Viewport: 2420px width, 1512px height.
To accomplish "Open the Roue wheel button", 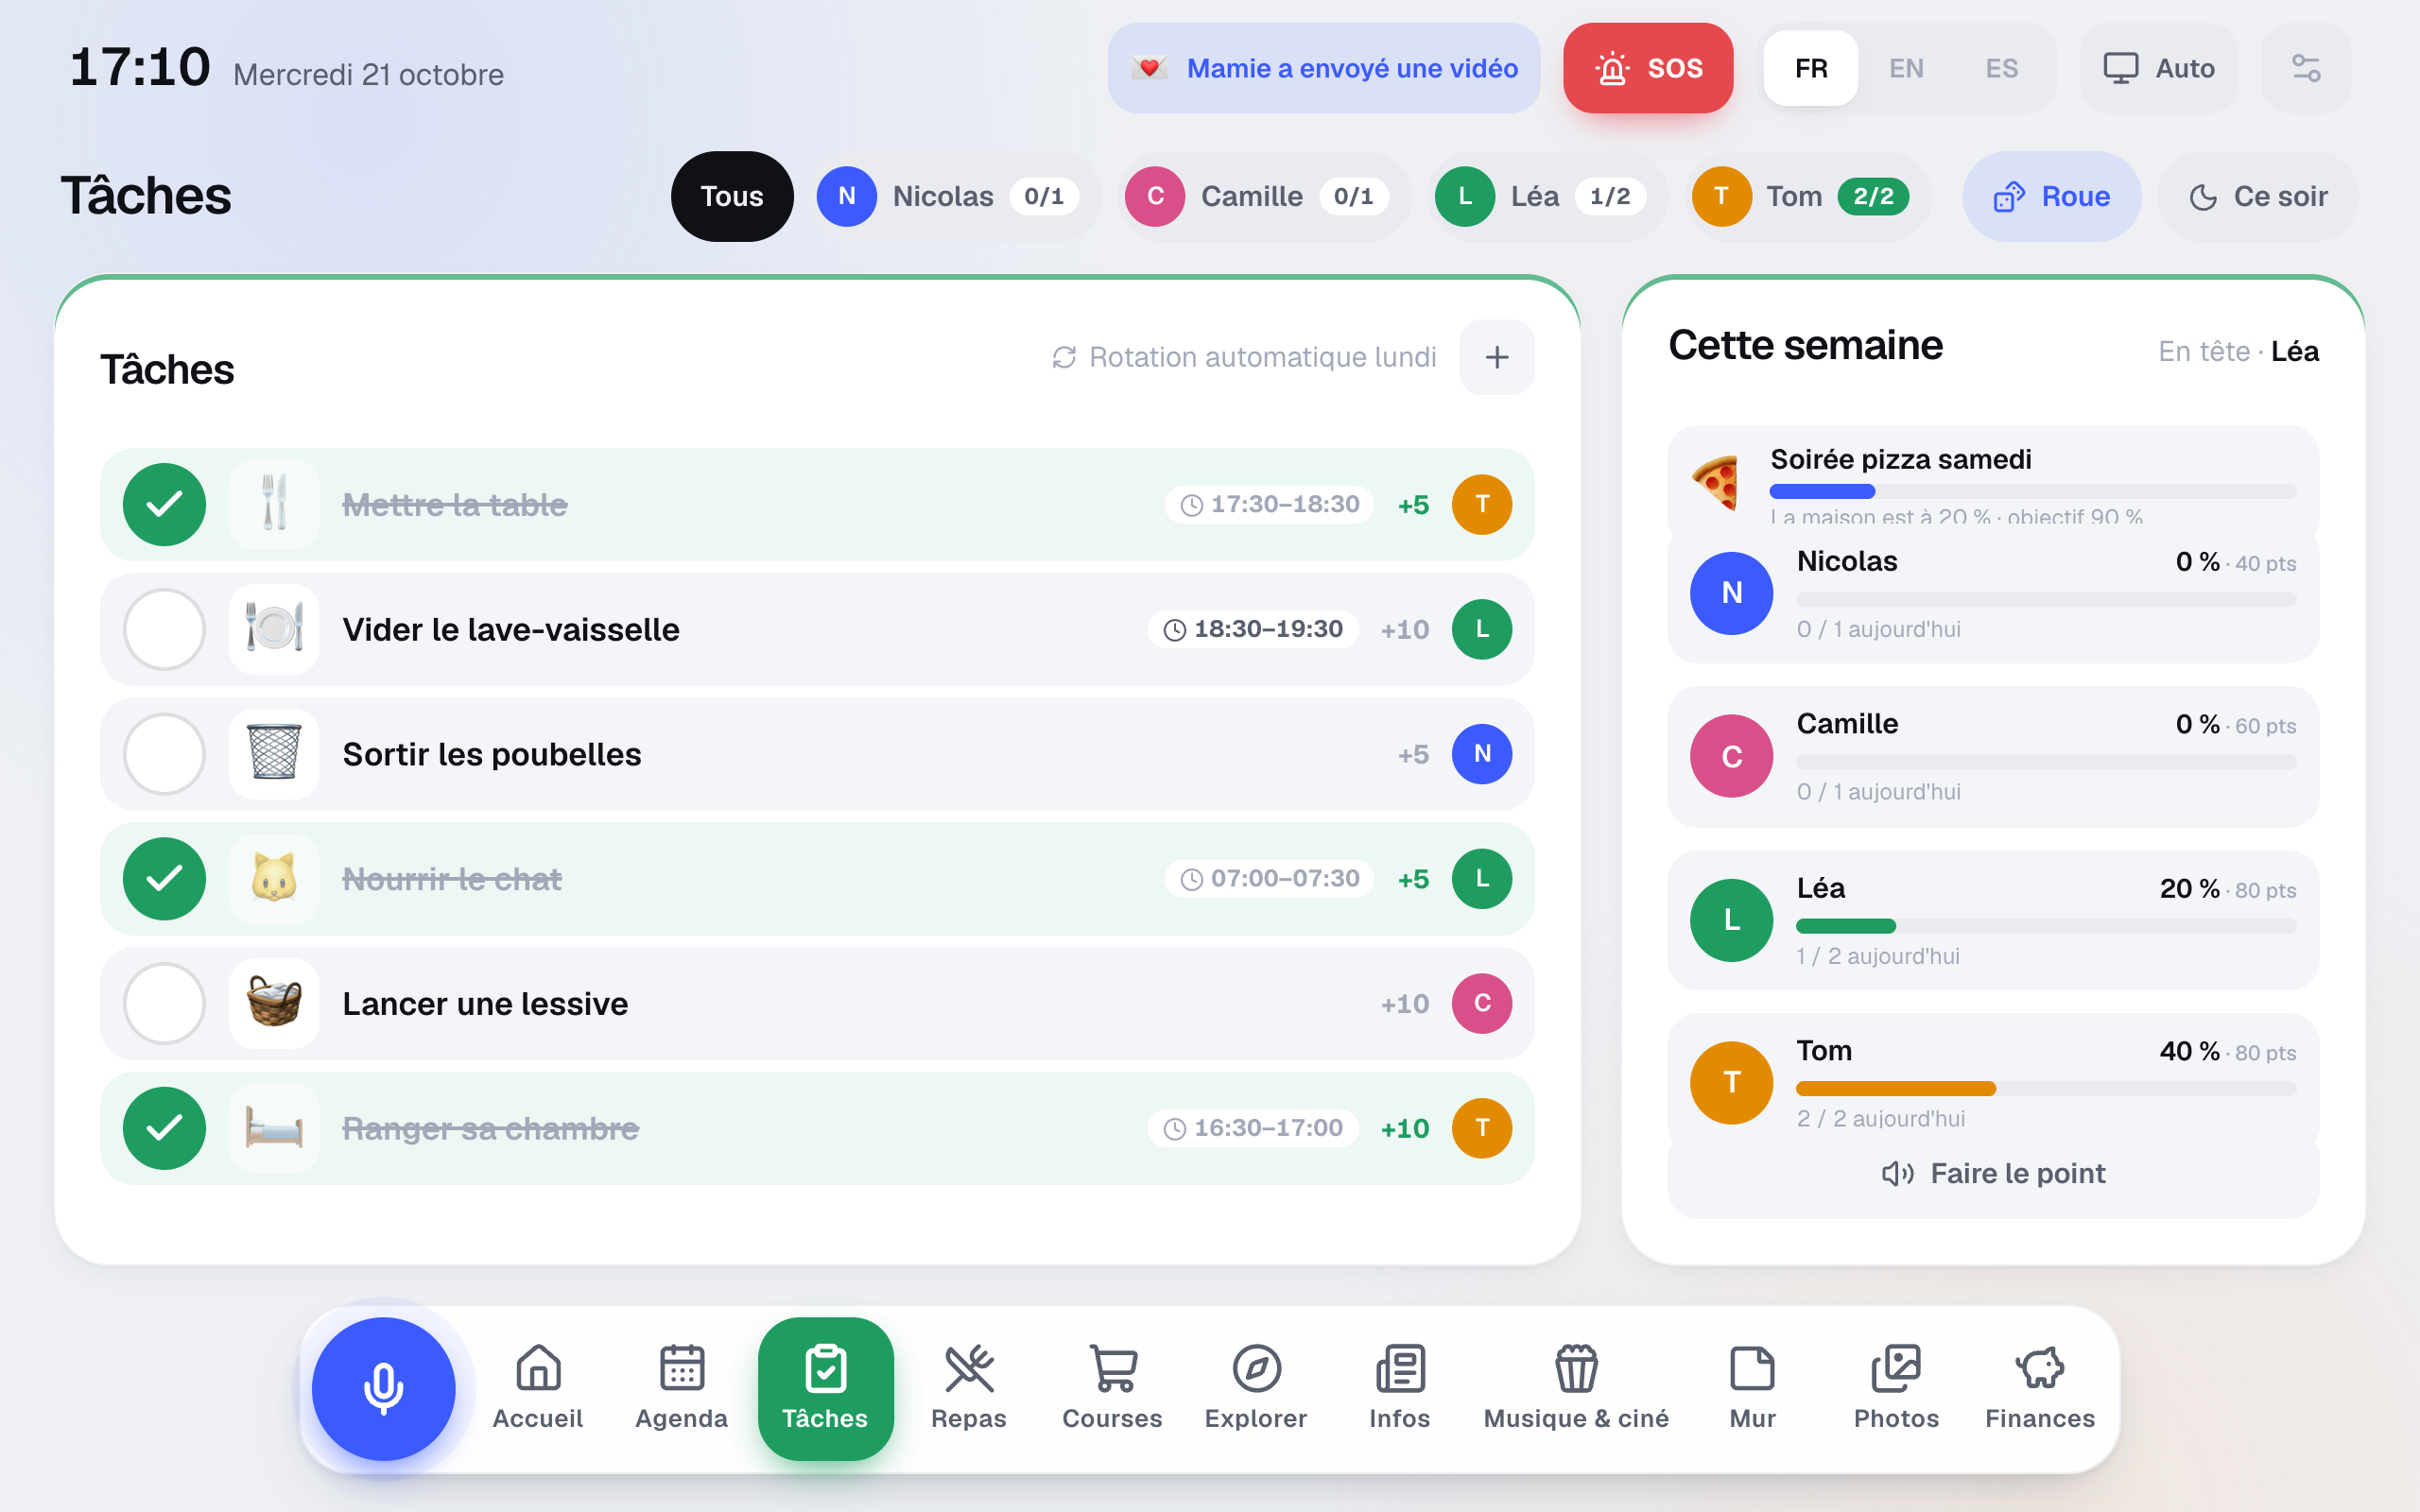I will pyautogui.click(x=2052, y=196).
